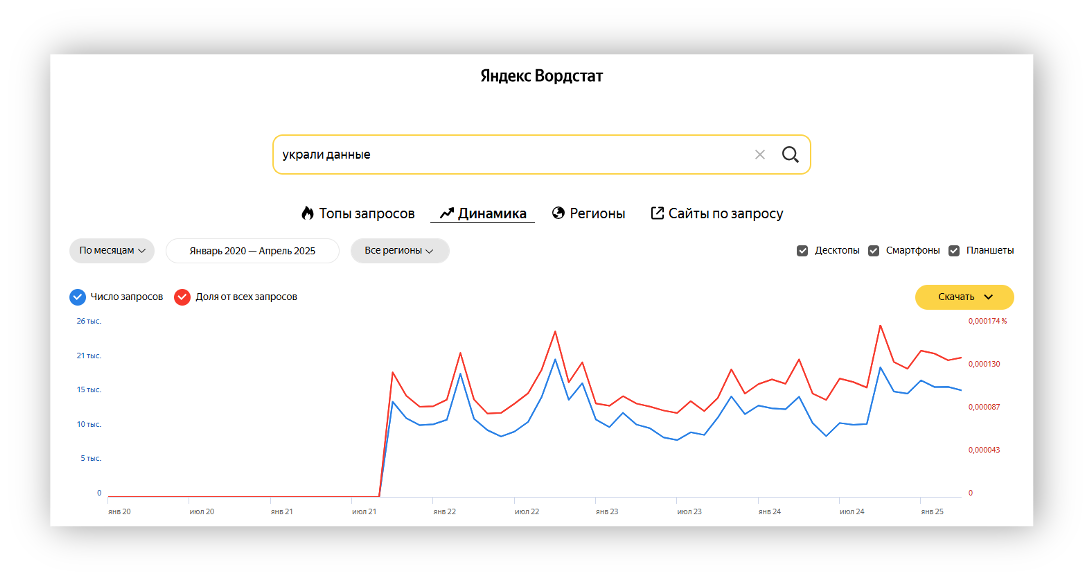Toggle the red Доля от всех запросов series
The image size is (1092, 581).
182,297
